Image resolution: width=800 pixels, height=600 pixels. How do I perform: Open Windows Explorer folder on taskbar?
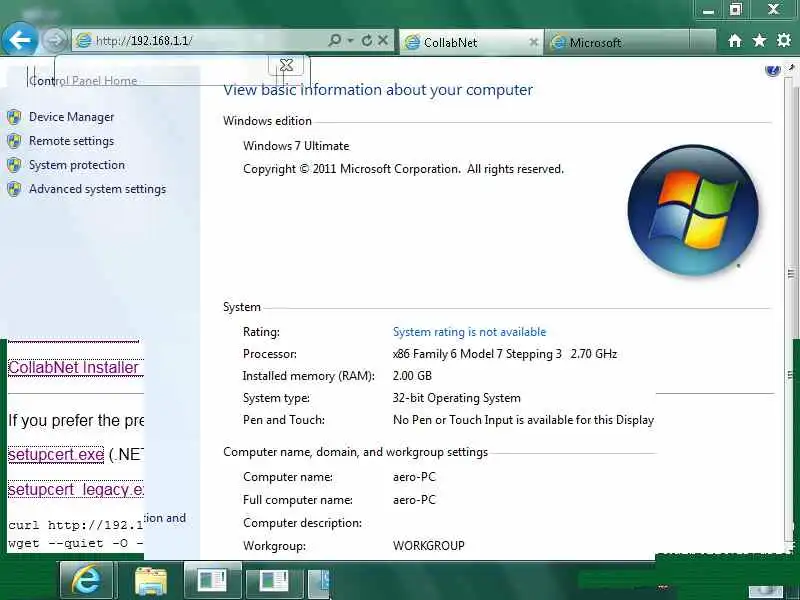[151, 580]
